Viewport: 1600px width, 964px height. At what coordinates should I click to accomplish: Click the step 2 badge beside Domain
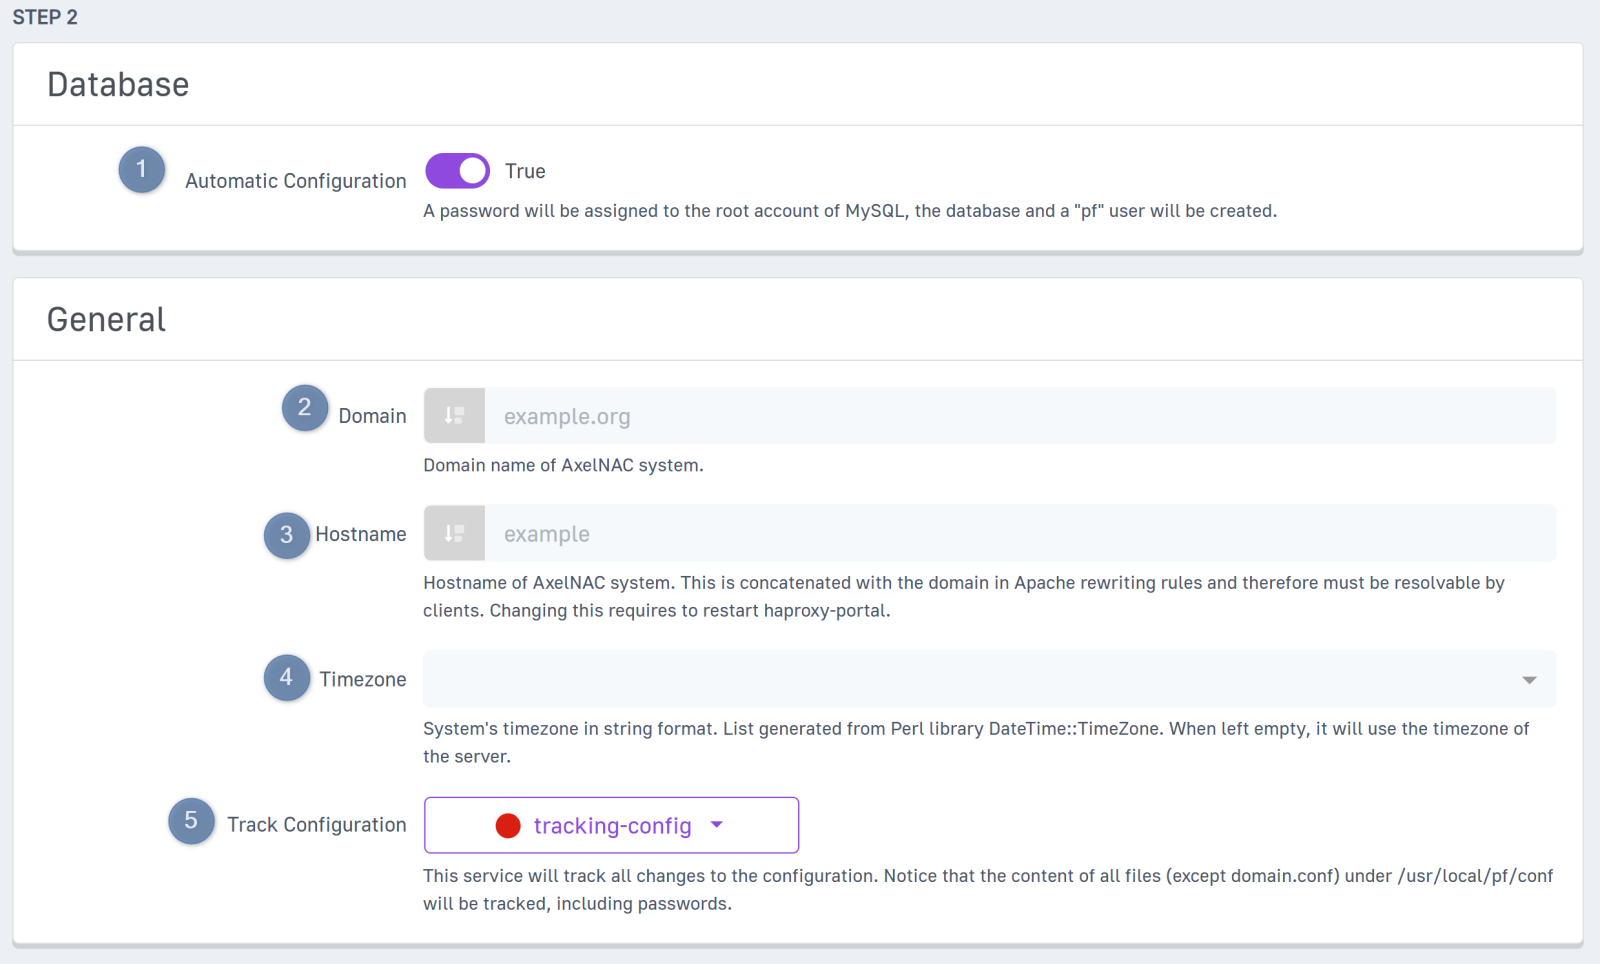[x=304, y=408]
